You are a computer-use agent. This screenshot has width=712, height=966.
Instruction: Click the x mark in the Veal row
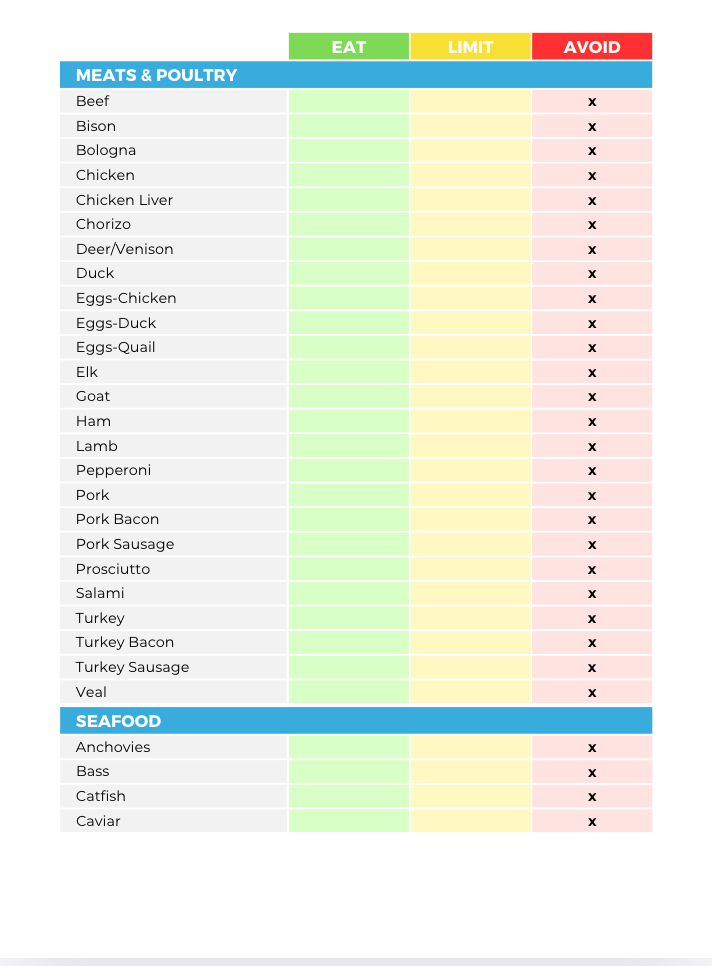click(x=592, y=692)
